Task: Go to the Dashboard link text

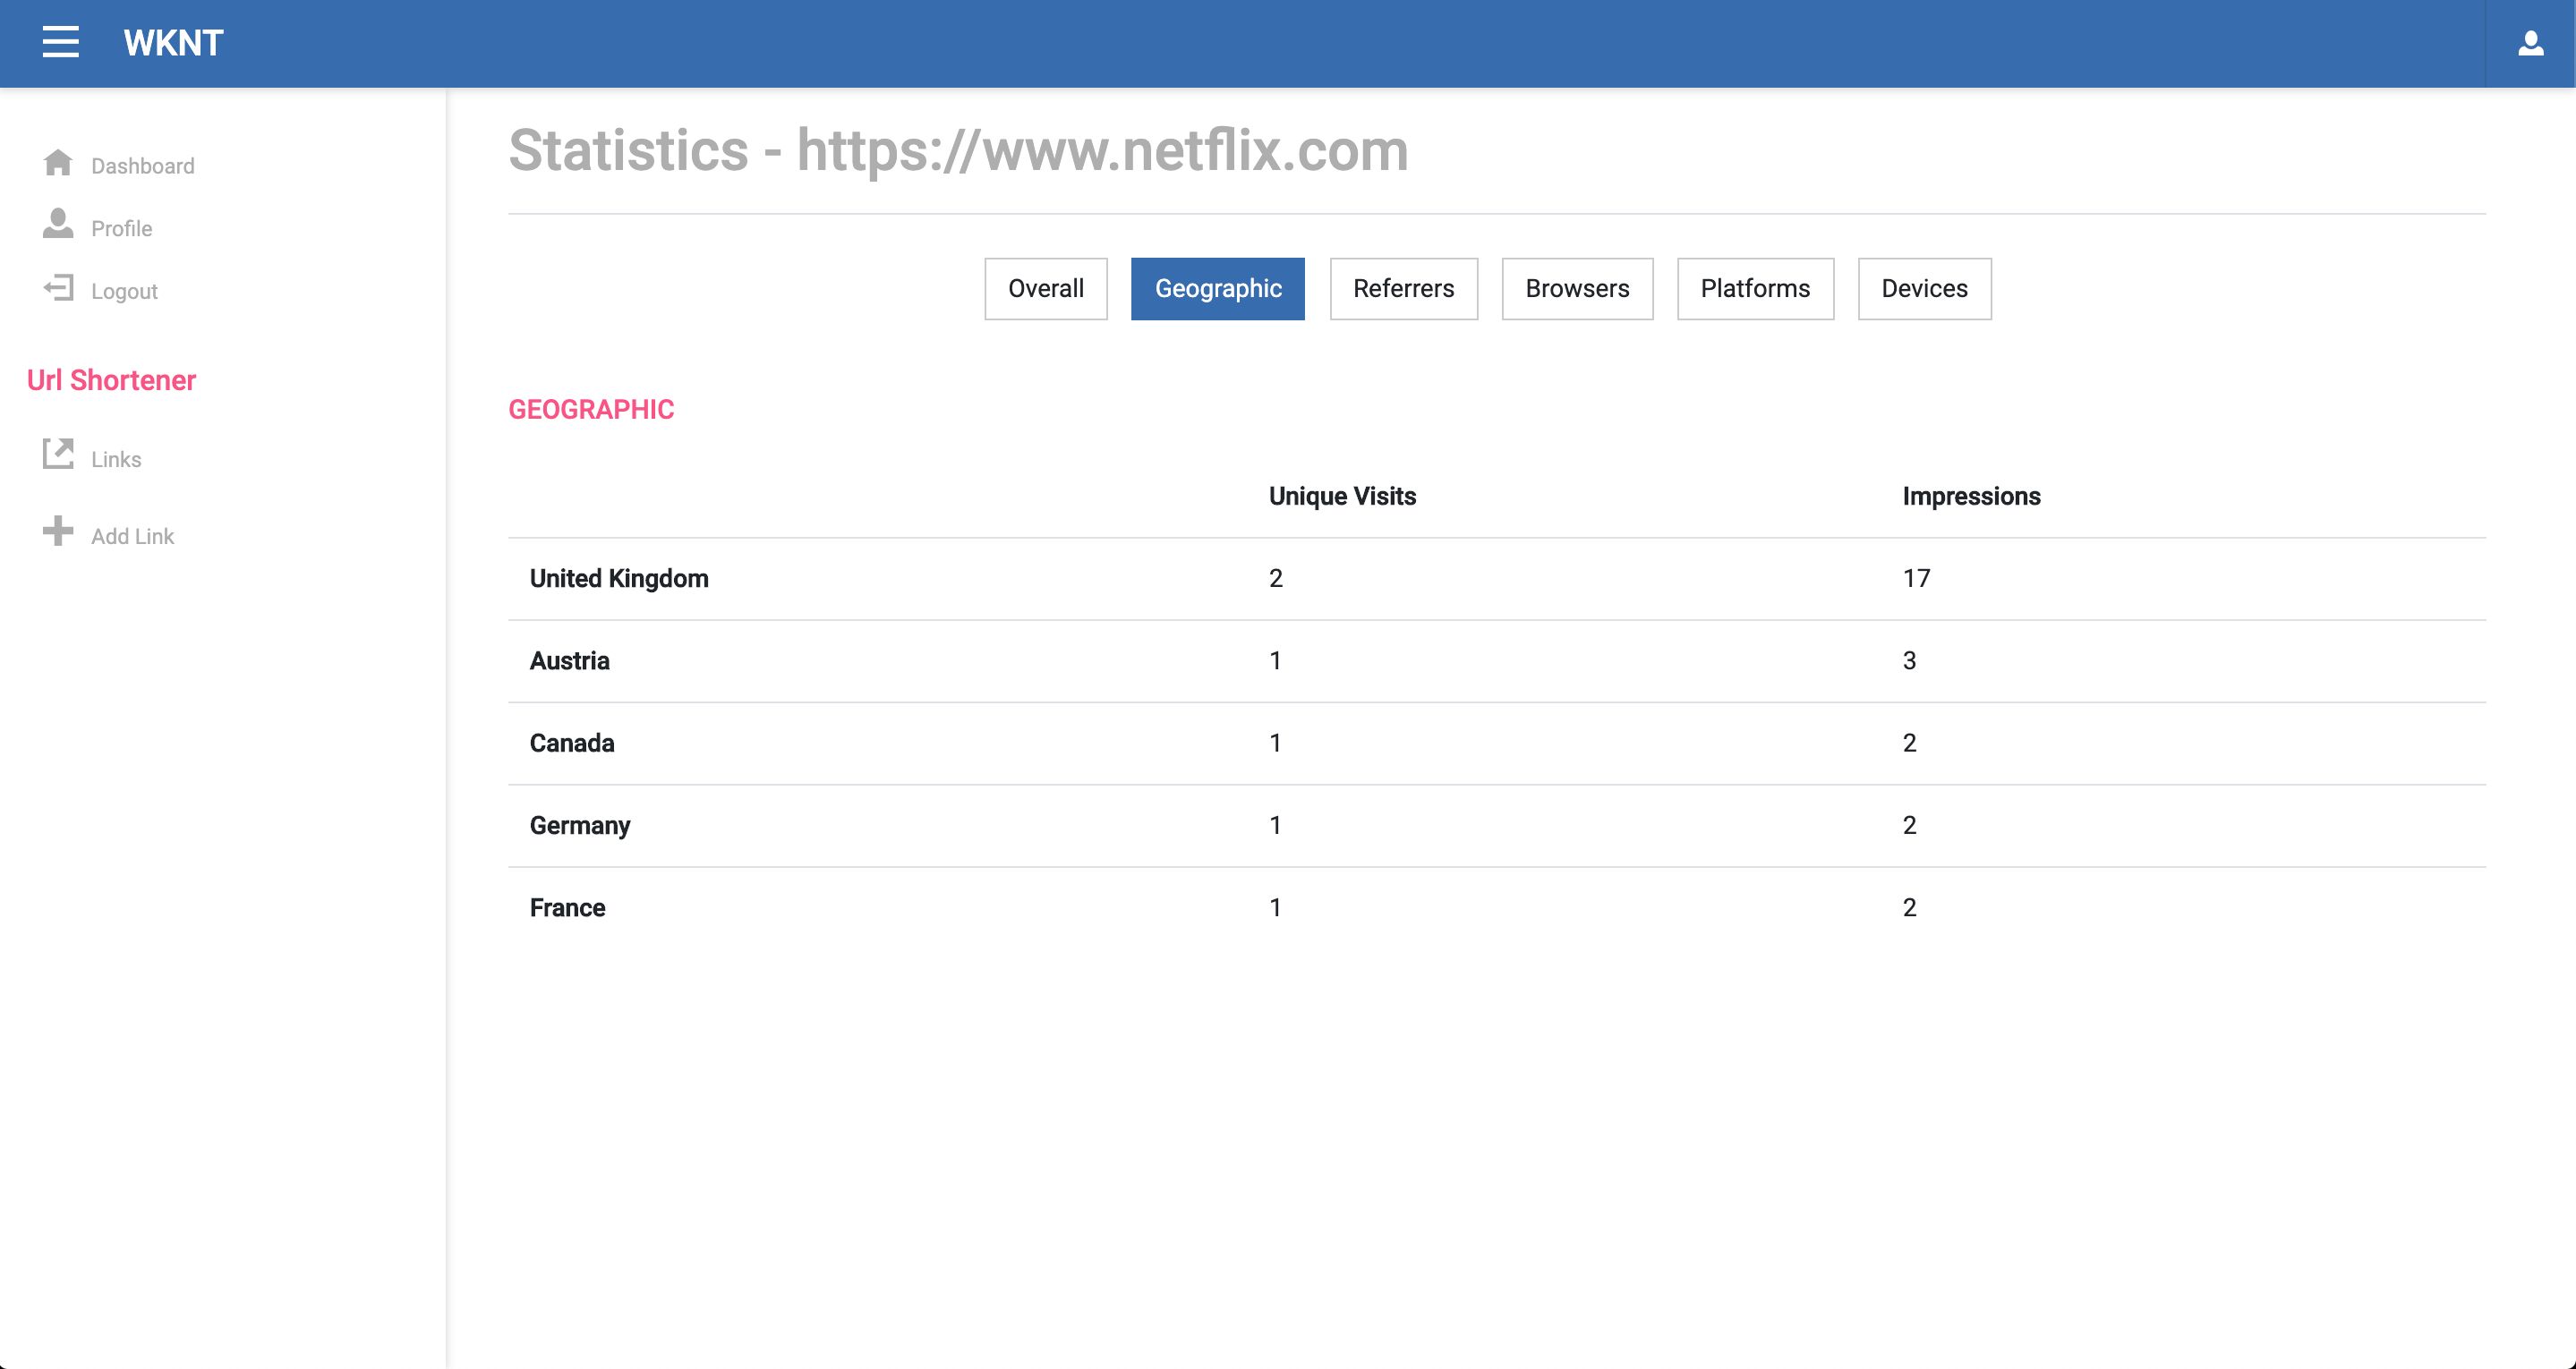Action: [x=143, y=166]
